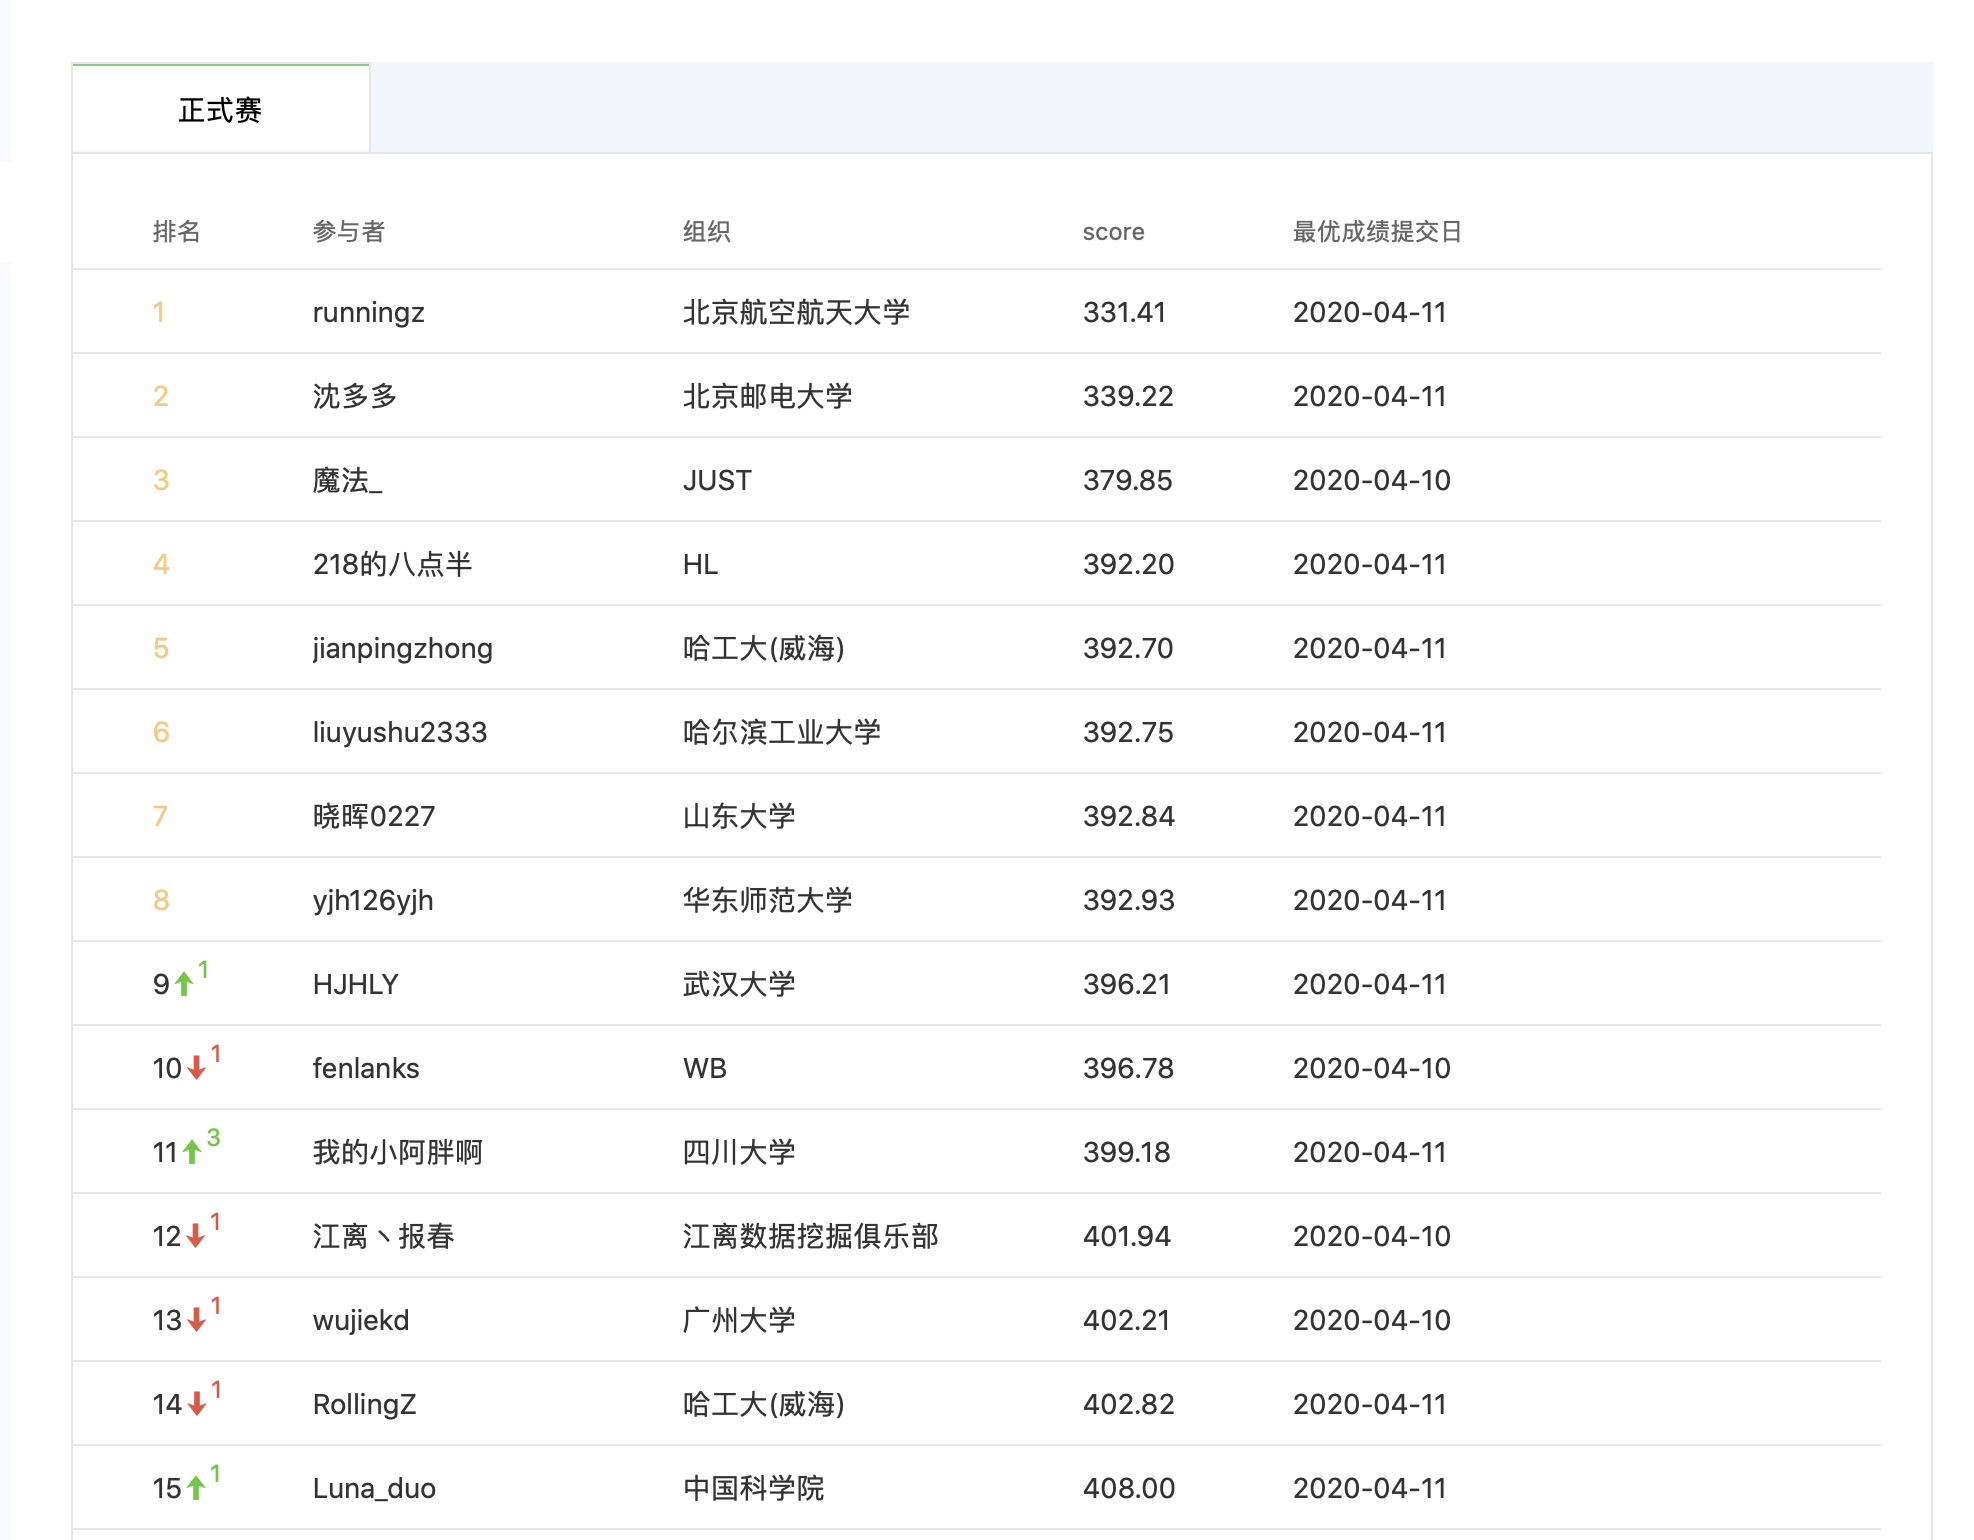Screen dimensions: 1974x1540
Task: Click score 331.41
Action: pos(1124,312)
